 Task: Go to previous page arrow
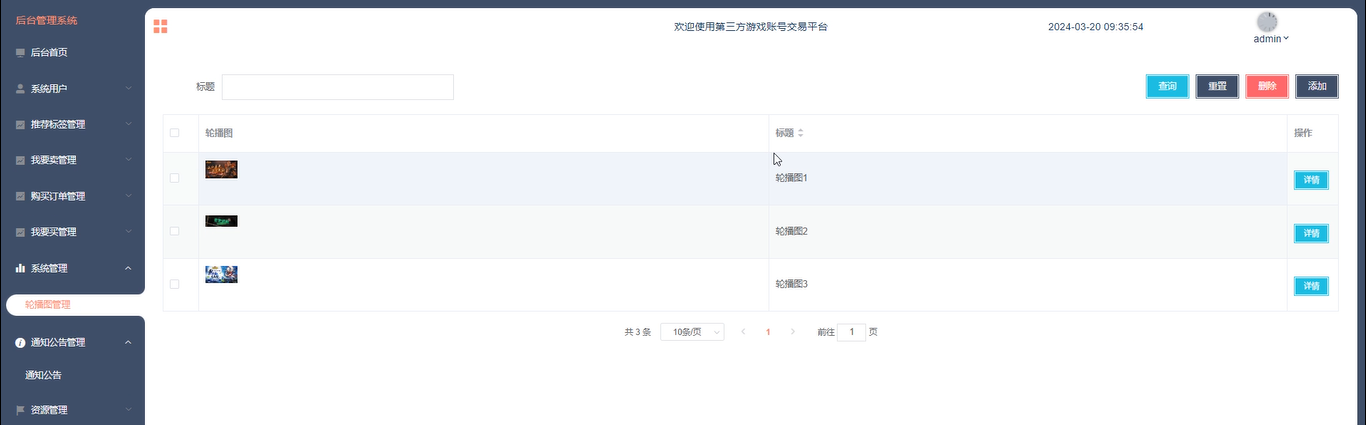pos(743,331)
